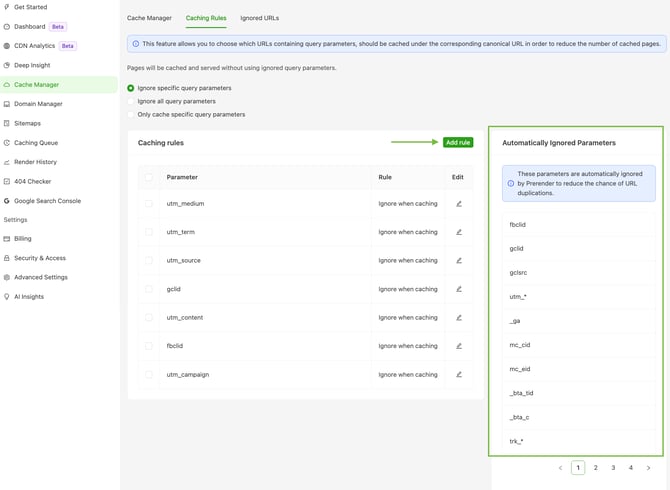Click trk_* in Automatically Ignored Parameters
The height and width of the screenshot is (490, 670).
pyautogui.click(x=516, y=441)
